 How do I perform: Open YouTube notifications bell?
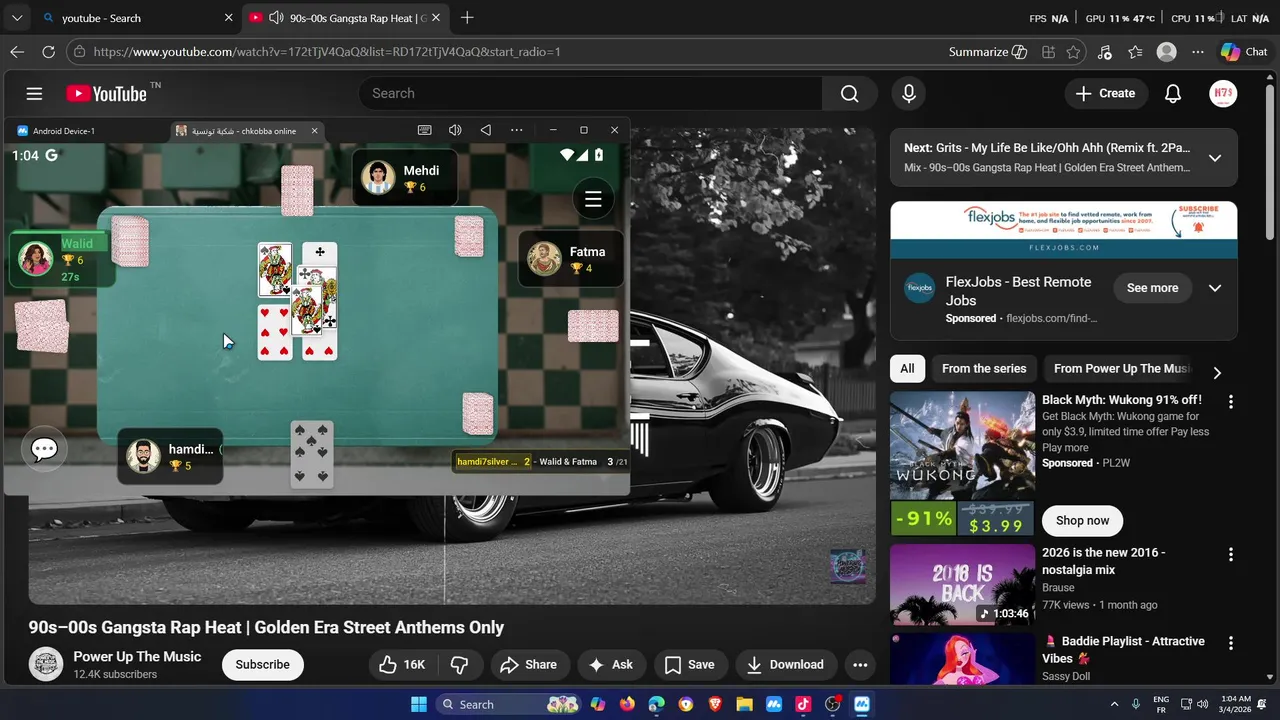pyautogui.click(x=1173, y=93)
